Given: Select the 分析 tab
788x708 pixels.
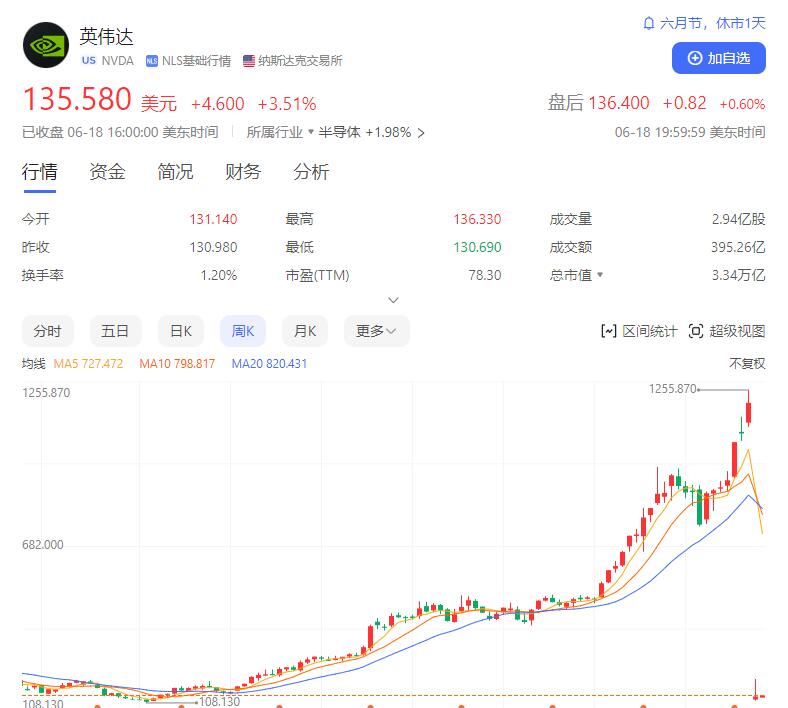Looking at the screenshot, I should (x=311, y=172).
